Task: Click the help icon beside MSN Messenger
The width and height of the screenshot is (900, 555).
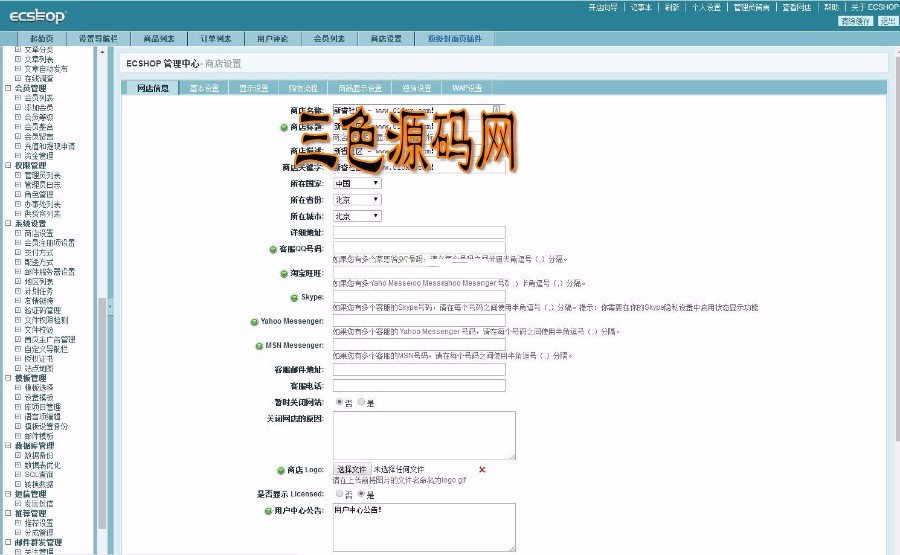Action: pyautogui.click(x=259, y=346)
